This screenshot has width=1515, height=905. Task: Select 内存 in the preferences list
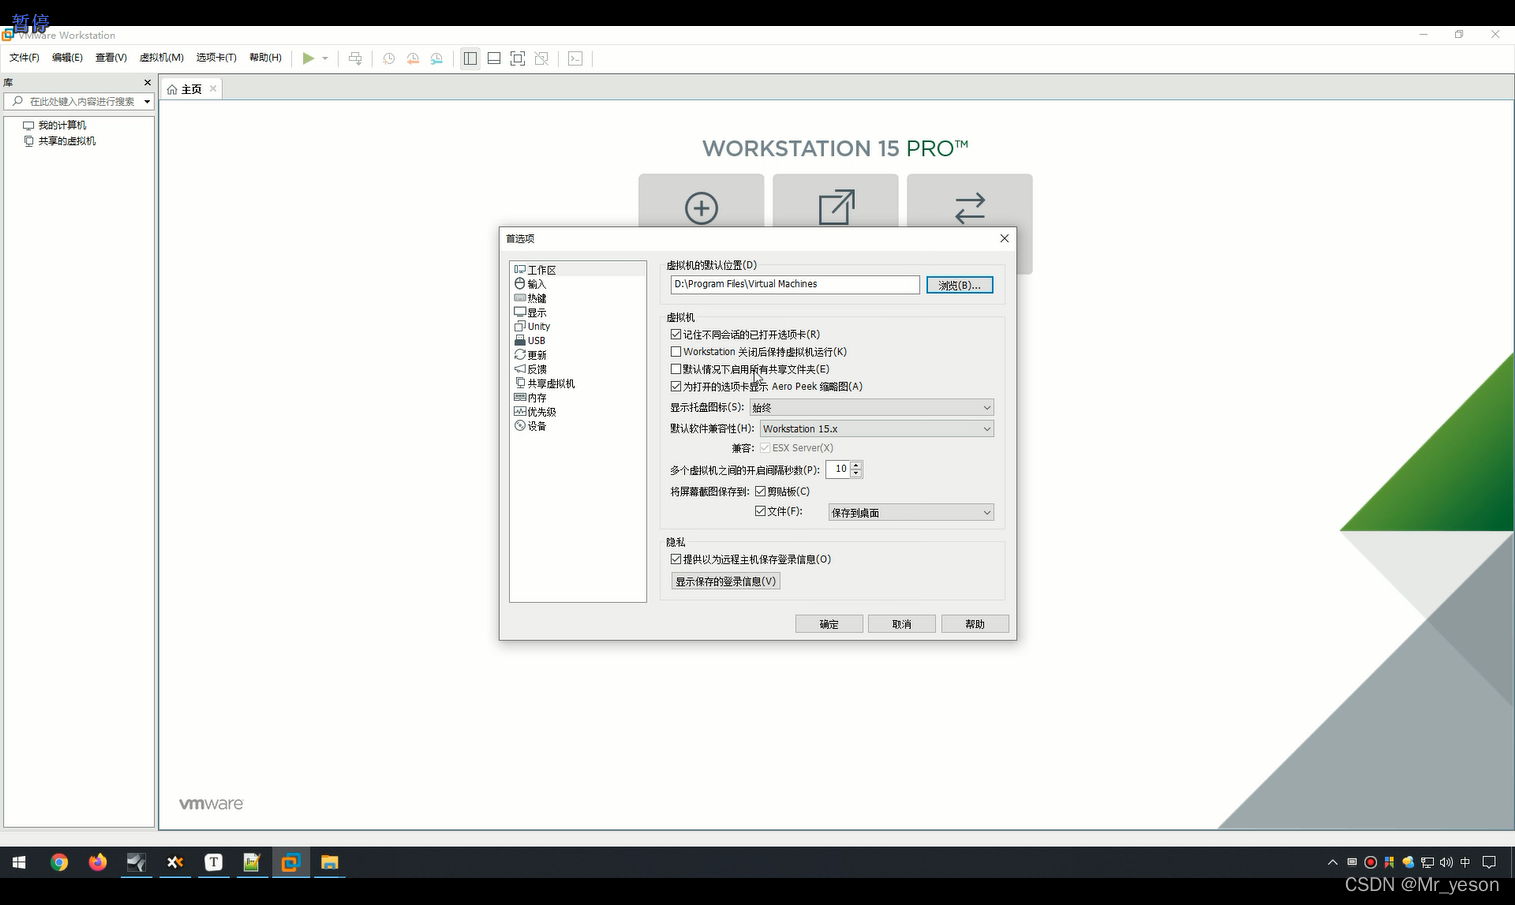[x=537, y=397]
